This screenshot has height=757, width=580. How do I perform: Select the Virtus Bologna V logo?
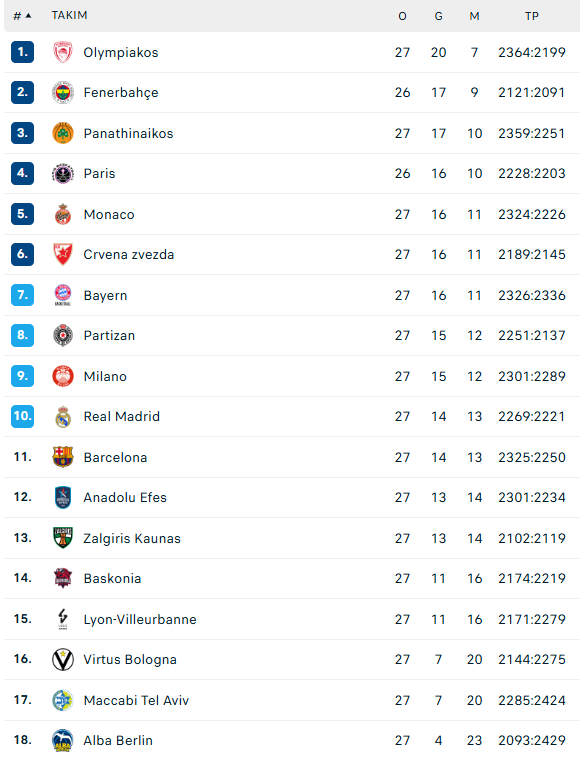[x=63, y=659]
